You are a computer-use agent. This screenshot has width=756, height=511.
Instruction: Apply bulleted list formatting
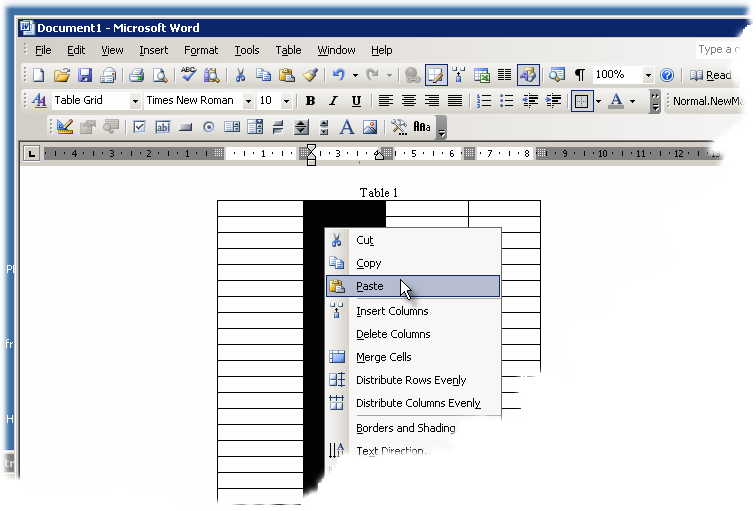pyautogui.click(x=507, y=101)
